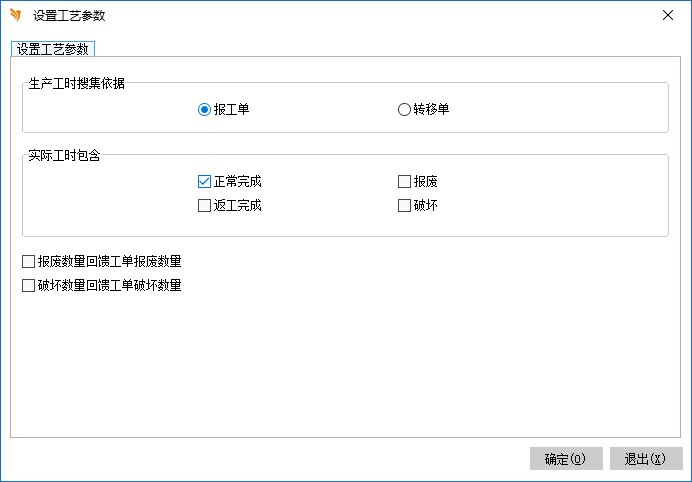
Task: Enable 报废数量回馈工单报废数量 option
Action: pos(28,262)
